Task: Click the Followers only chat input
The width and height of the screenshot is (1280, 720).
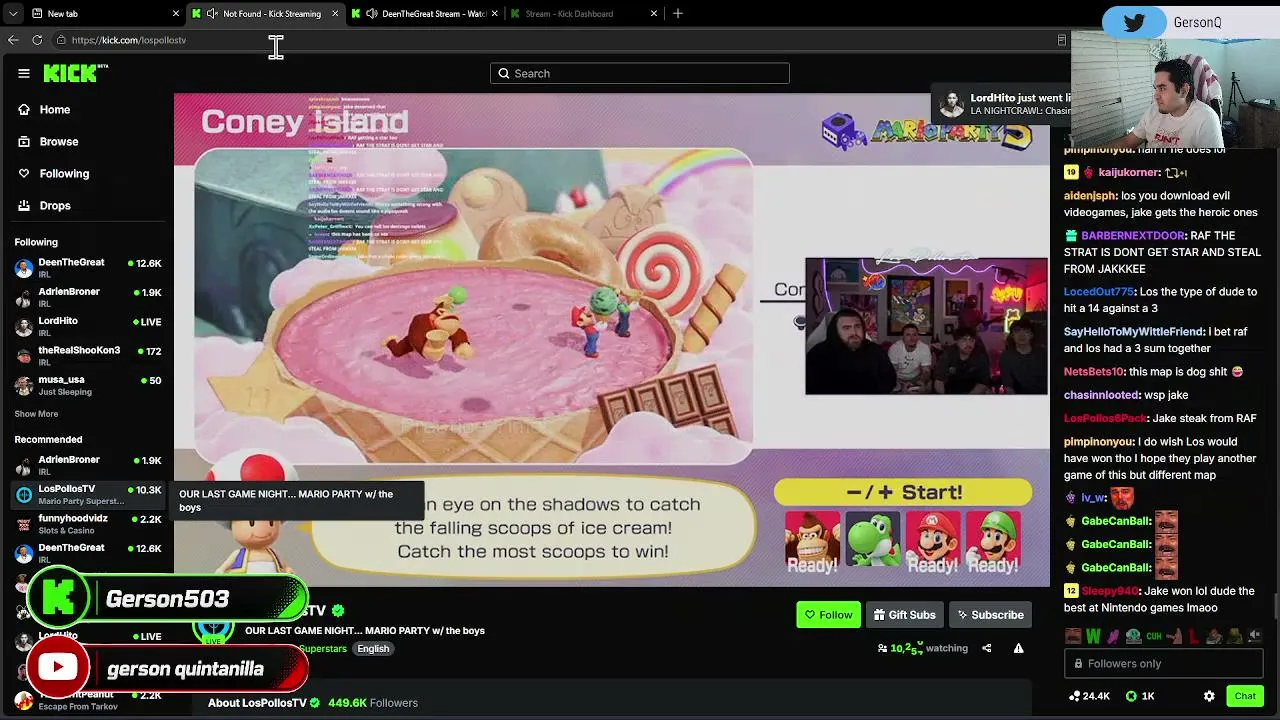Action: (1164, 664)
